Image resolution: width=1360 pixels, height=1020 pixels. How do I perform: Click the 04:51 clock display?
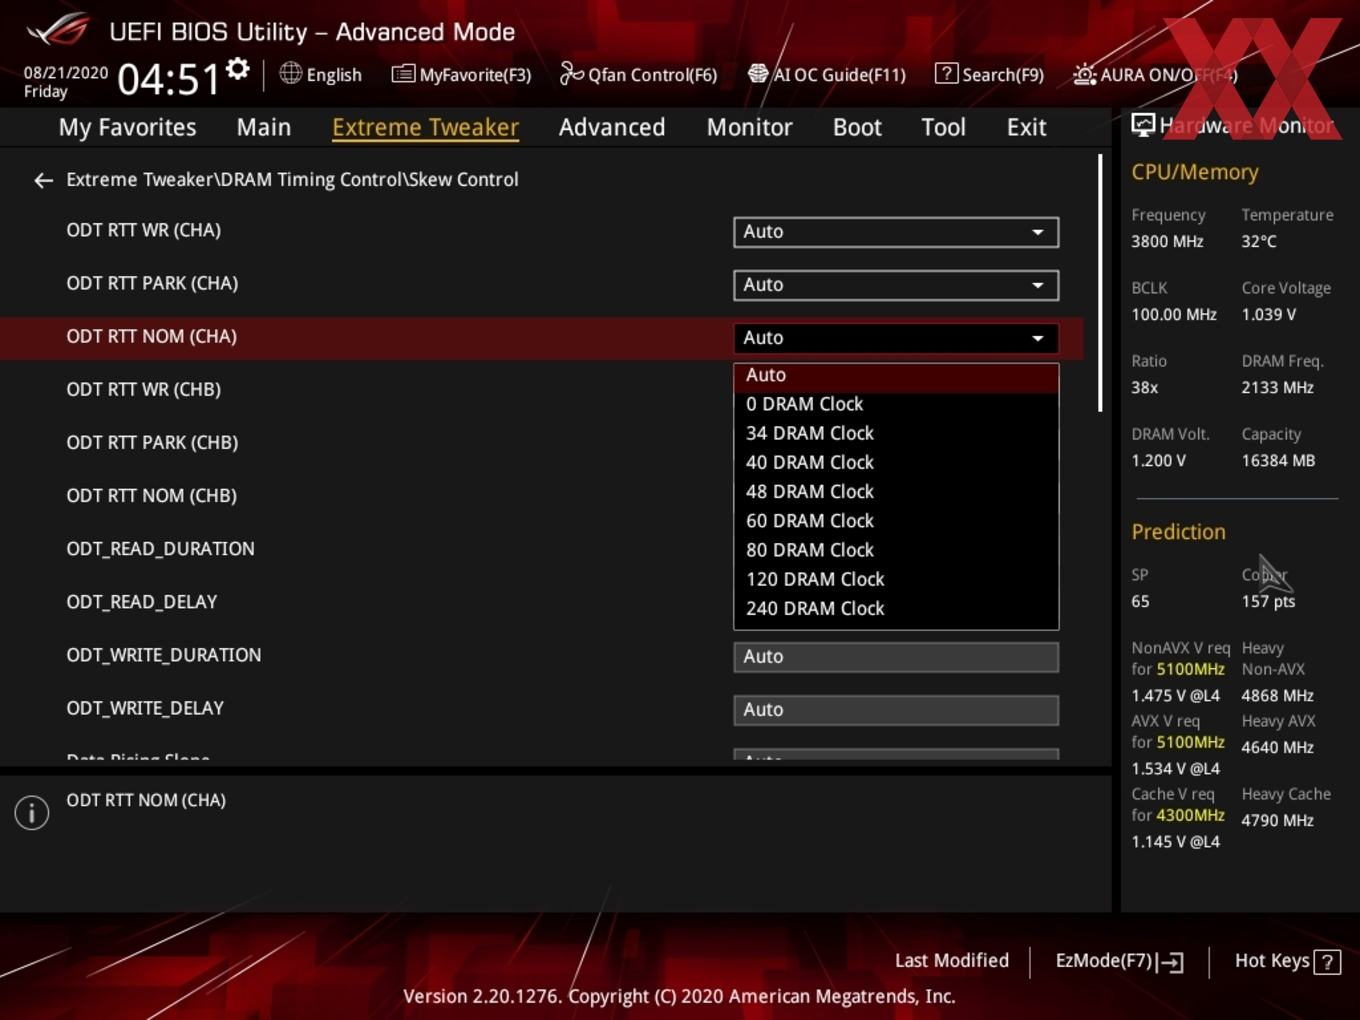pyautogui.click(x=168, y=79)
